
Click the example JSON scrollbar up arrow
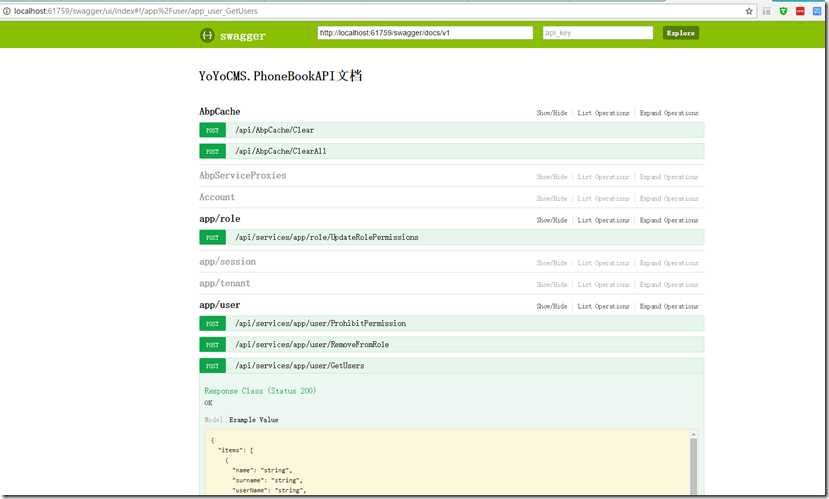tap(693, 435)
